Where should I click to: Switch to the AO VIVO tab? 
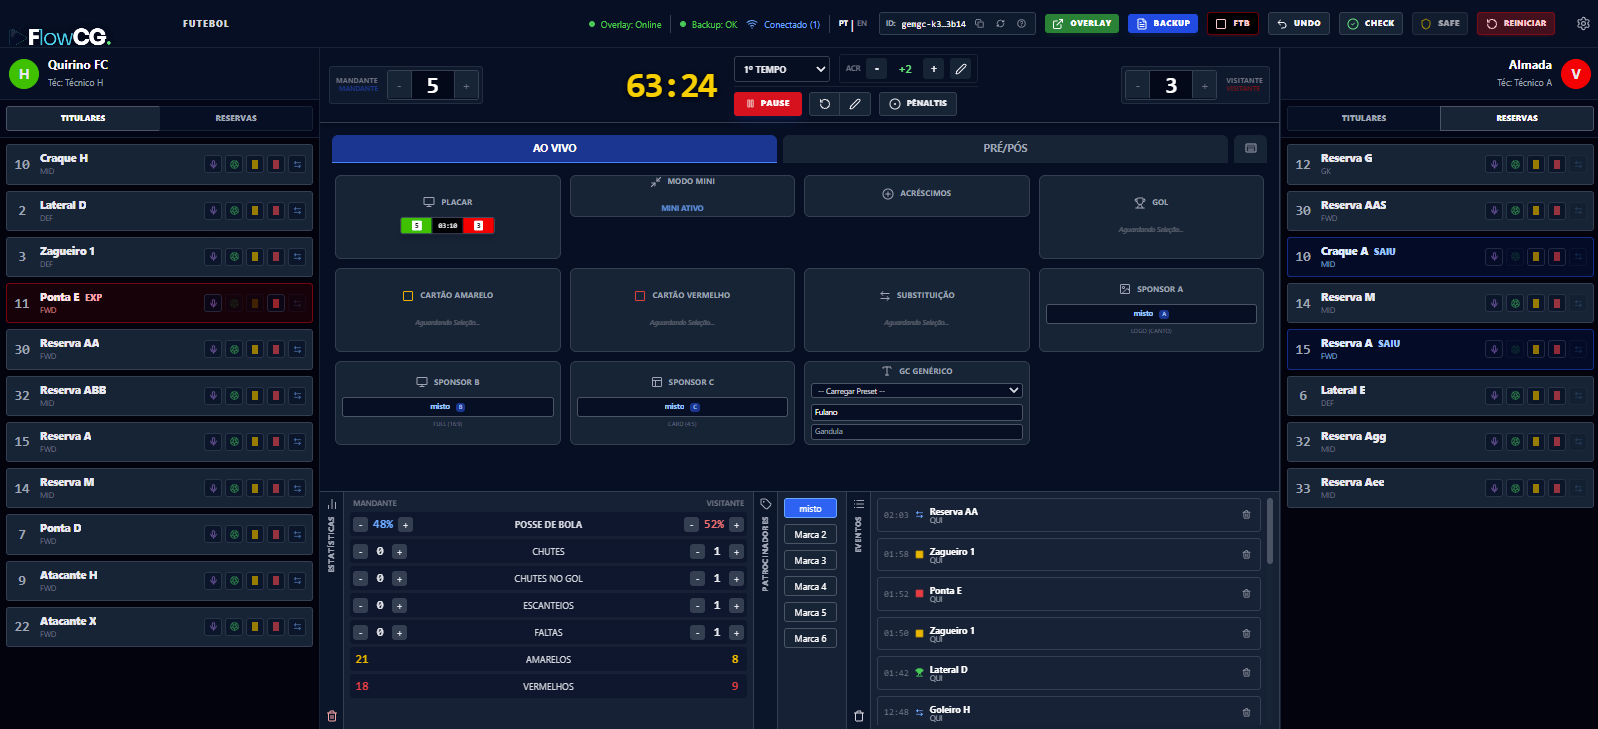click(554, 148)
